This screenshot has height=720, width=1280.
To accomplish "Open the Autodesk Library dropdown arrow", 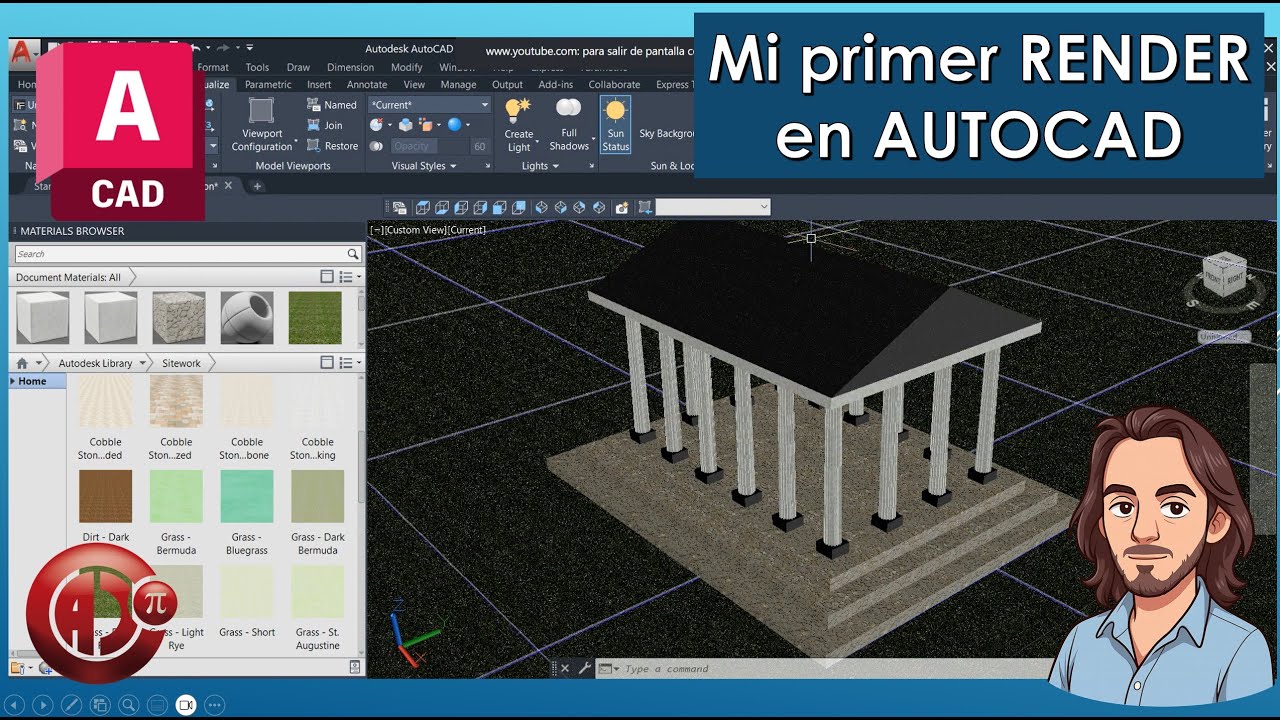I will [x=142, y=363].
